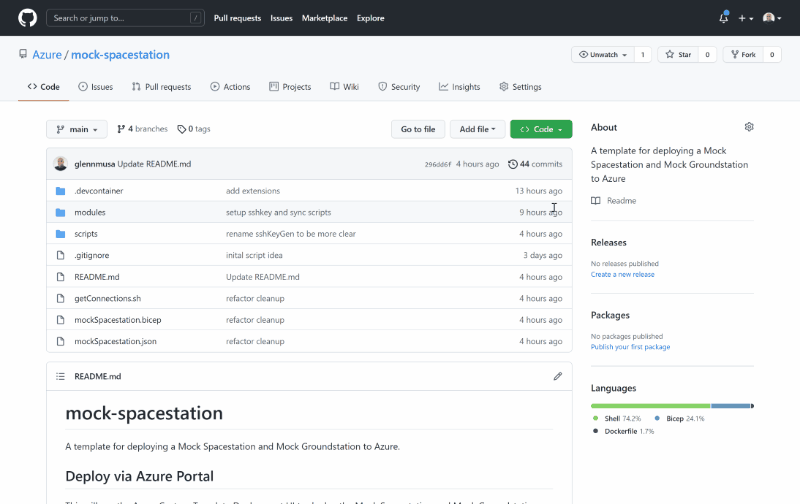Open the Security tab
Image resolution: width=800 pixels, height=504 pixels.
(399, 87)
